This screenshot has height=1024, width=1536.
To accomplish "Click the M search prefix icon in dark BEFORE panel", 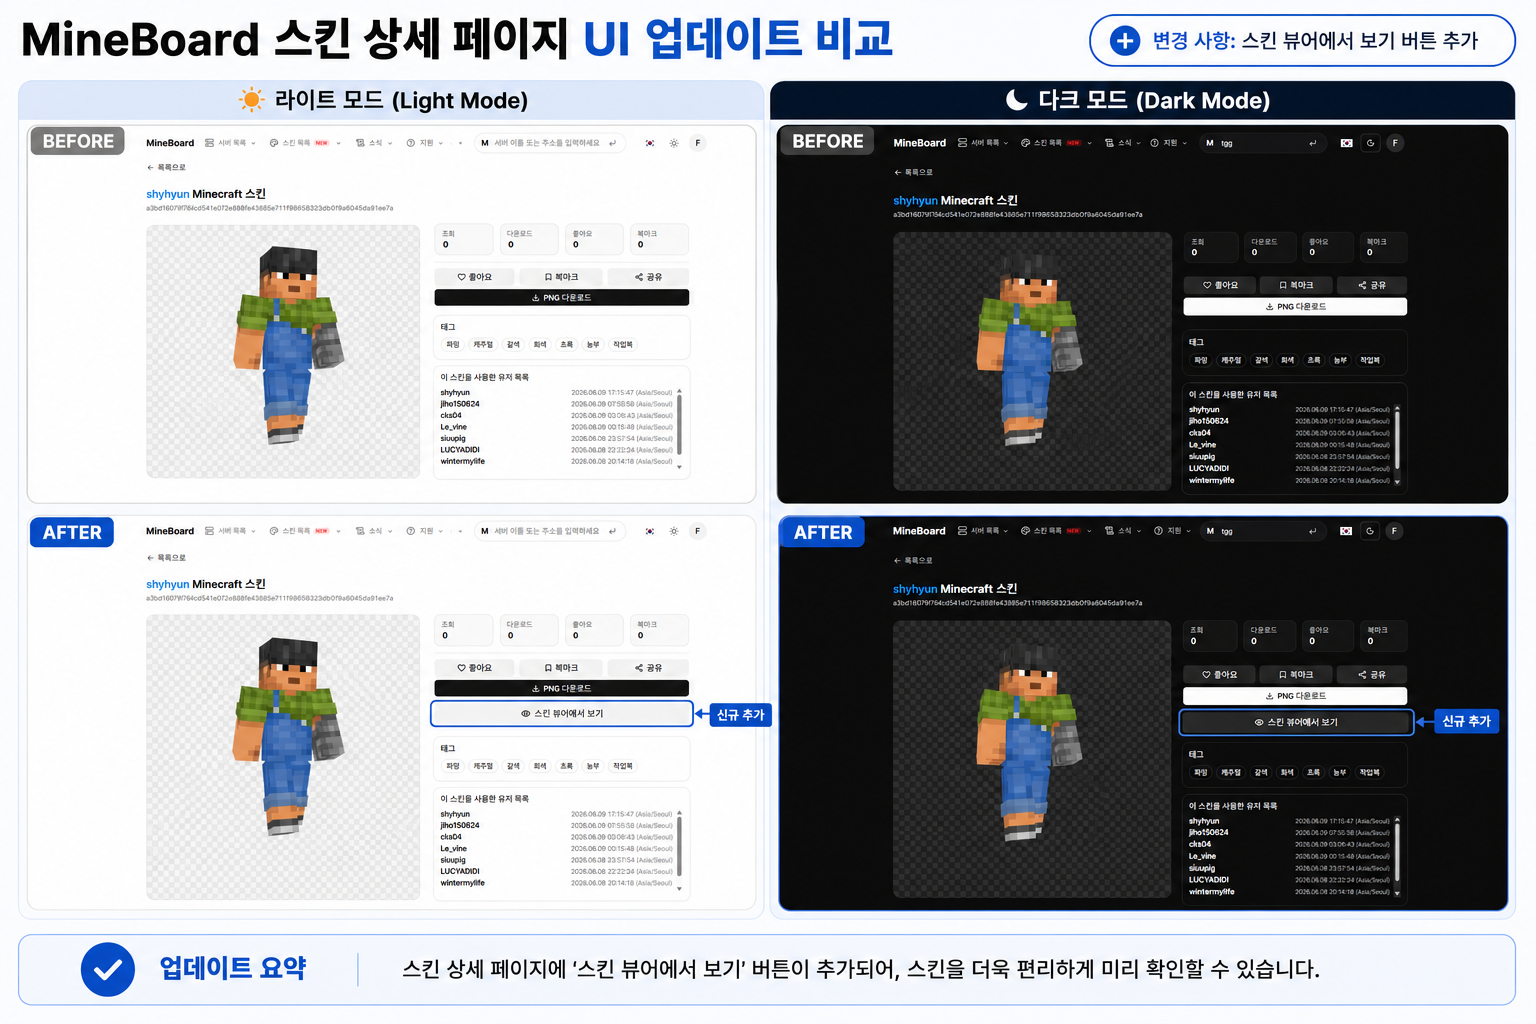I will coord(1210,143).
